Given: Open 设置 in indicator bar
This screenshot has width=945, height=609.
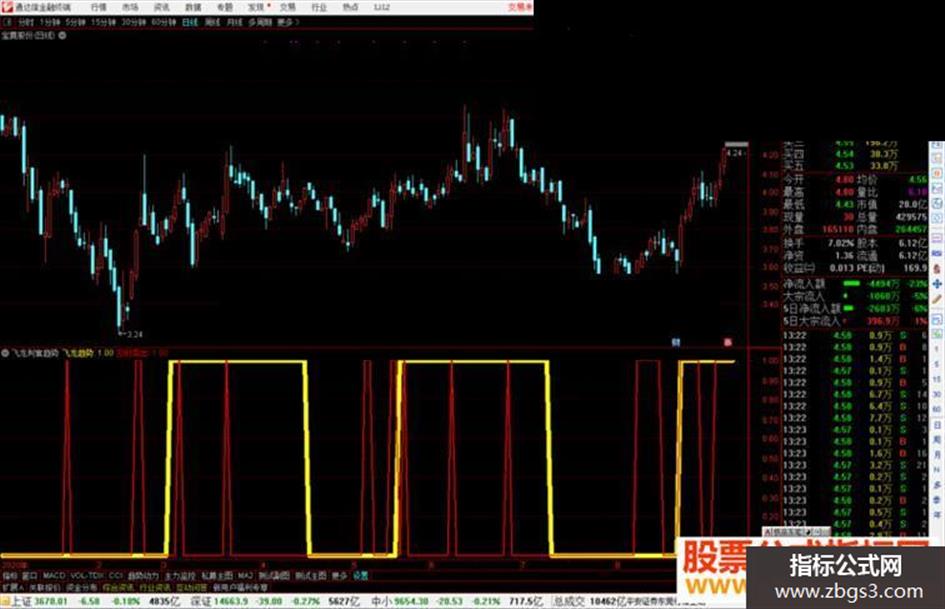Looking at the screenshot, I should click(x=360, y=576).
